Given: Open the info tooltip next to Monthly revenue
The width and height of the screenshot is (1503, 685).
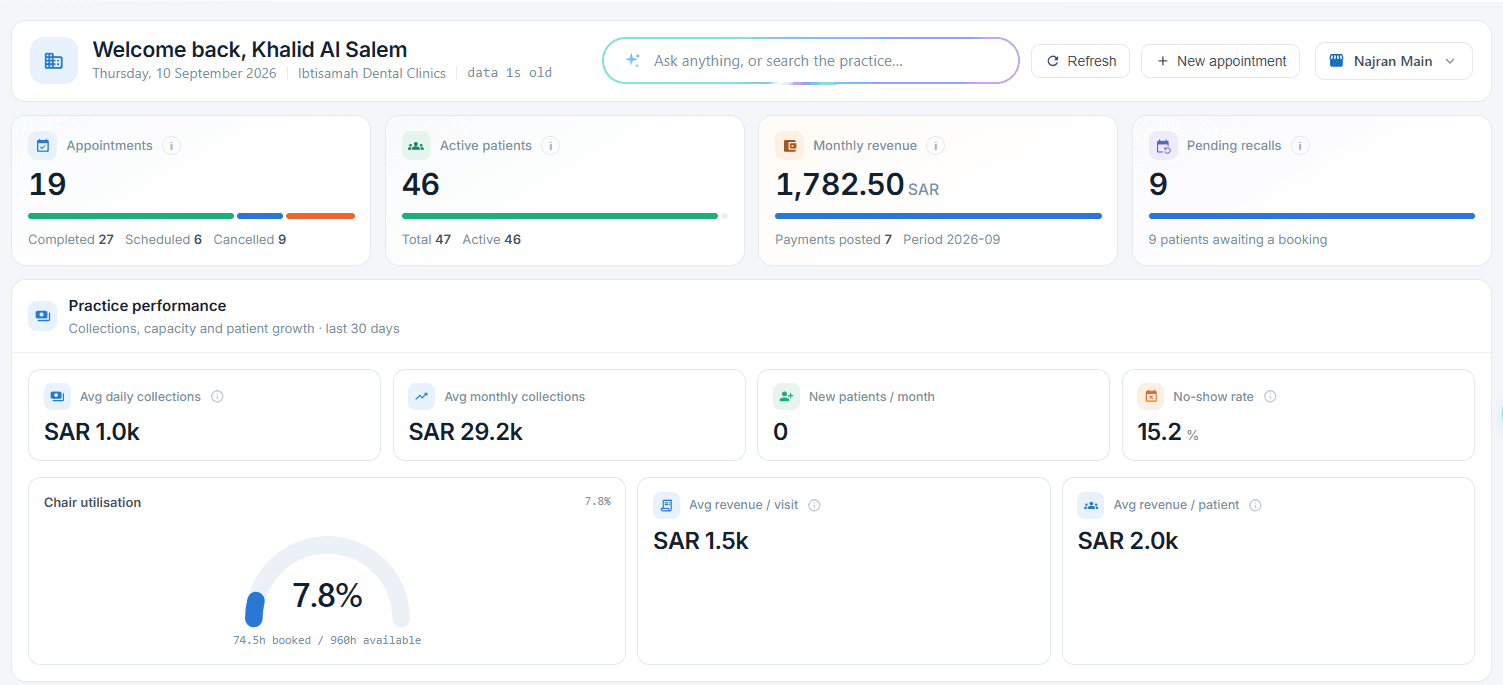Looking at the screenshot, I should pyautogui.click(x=935, y=146).
